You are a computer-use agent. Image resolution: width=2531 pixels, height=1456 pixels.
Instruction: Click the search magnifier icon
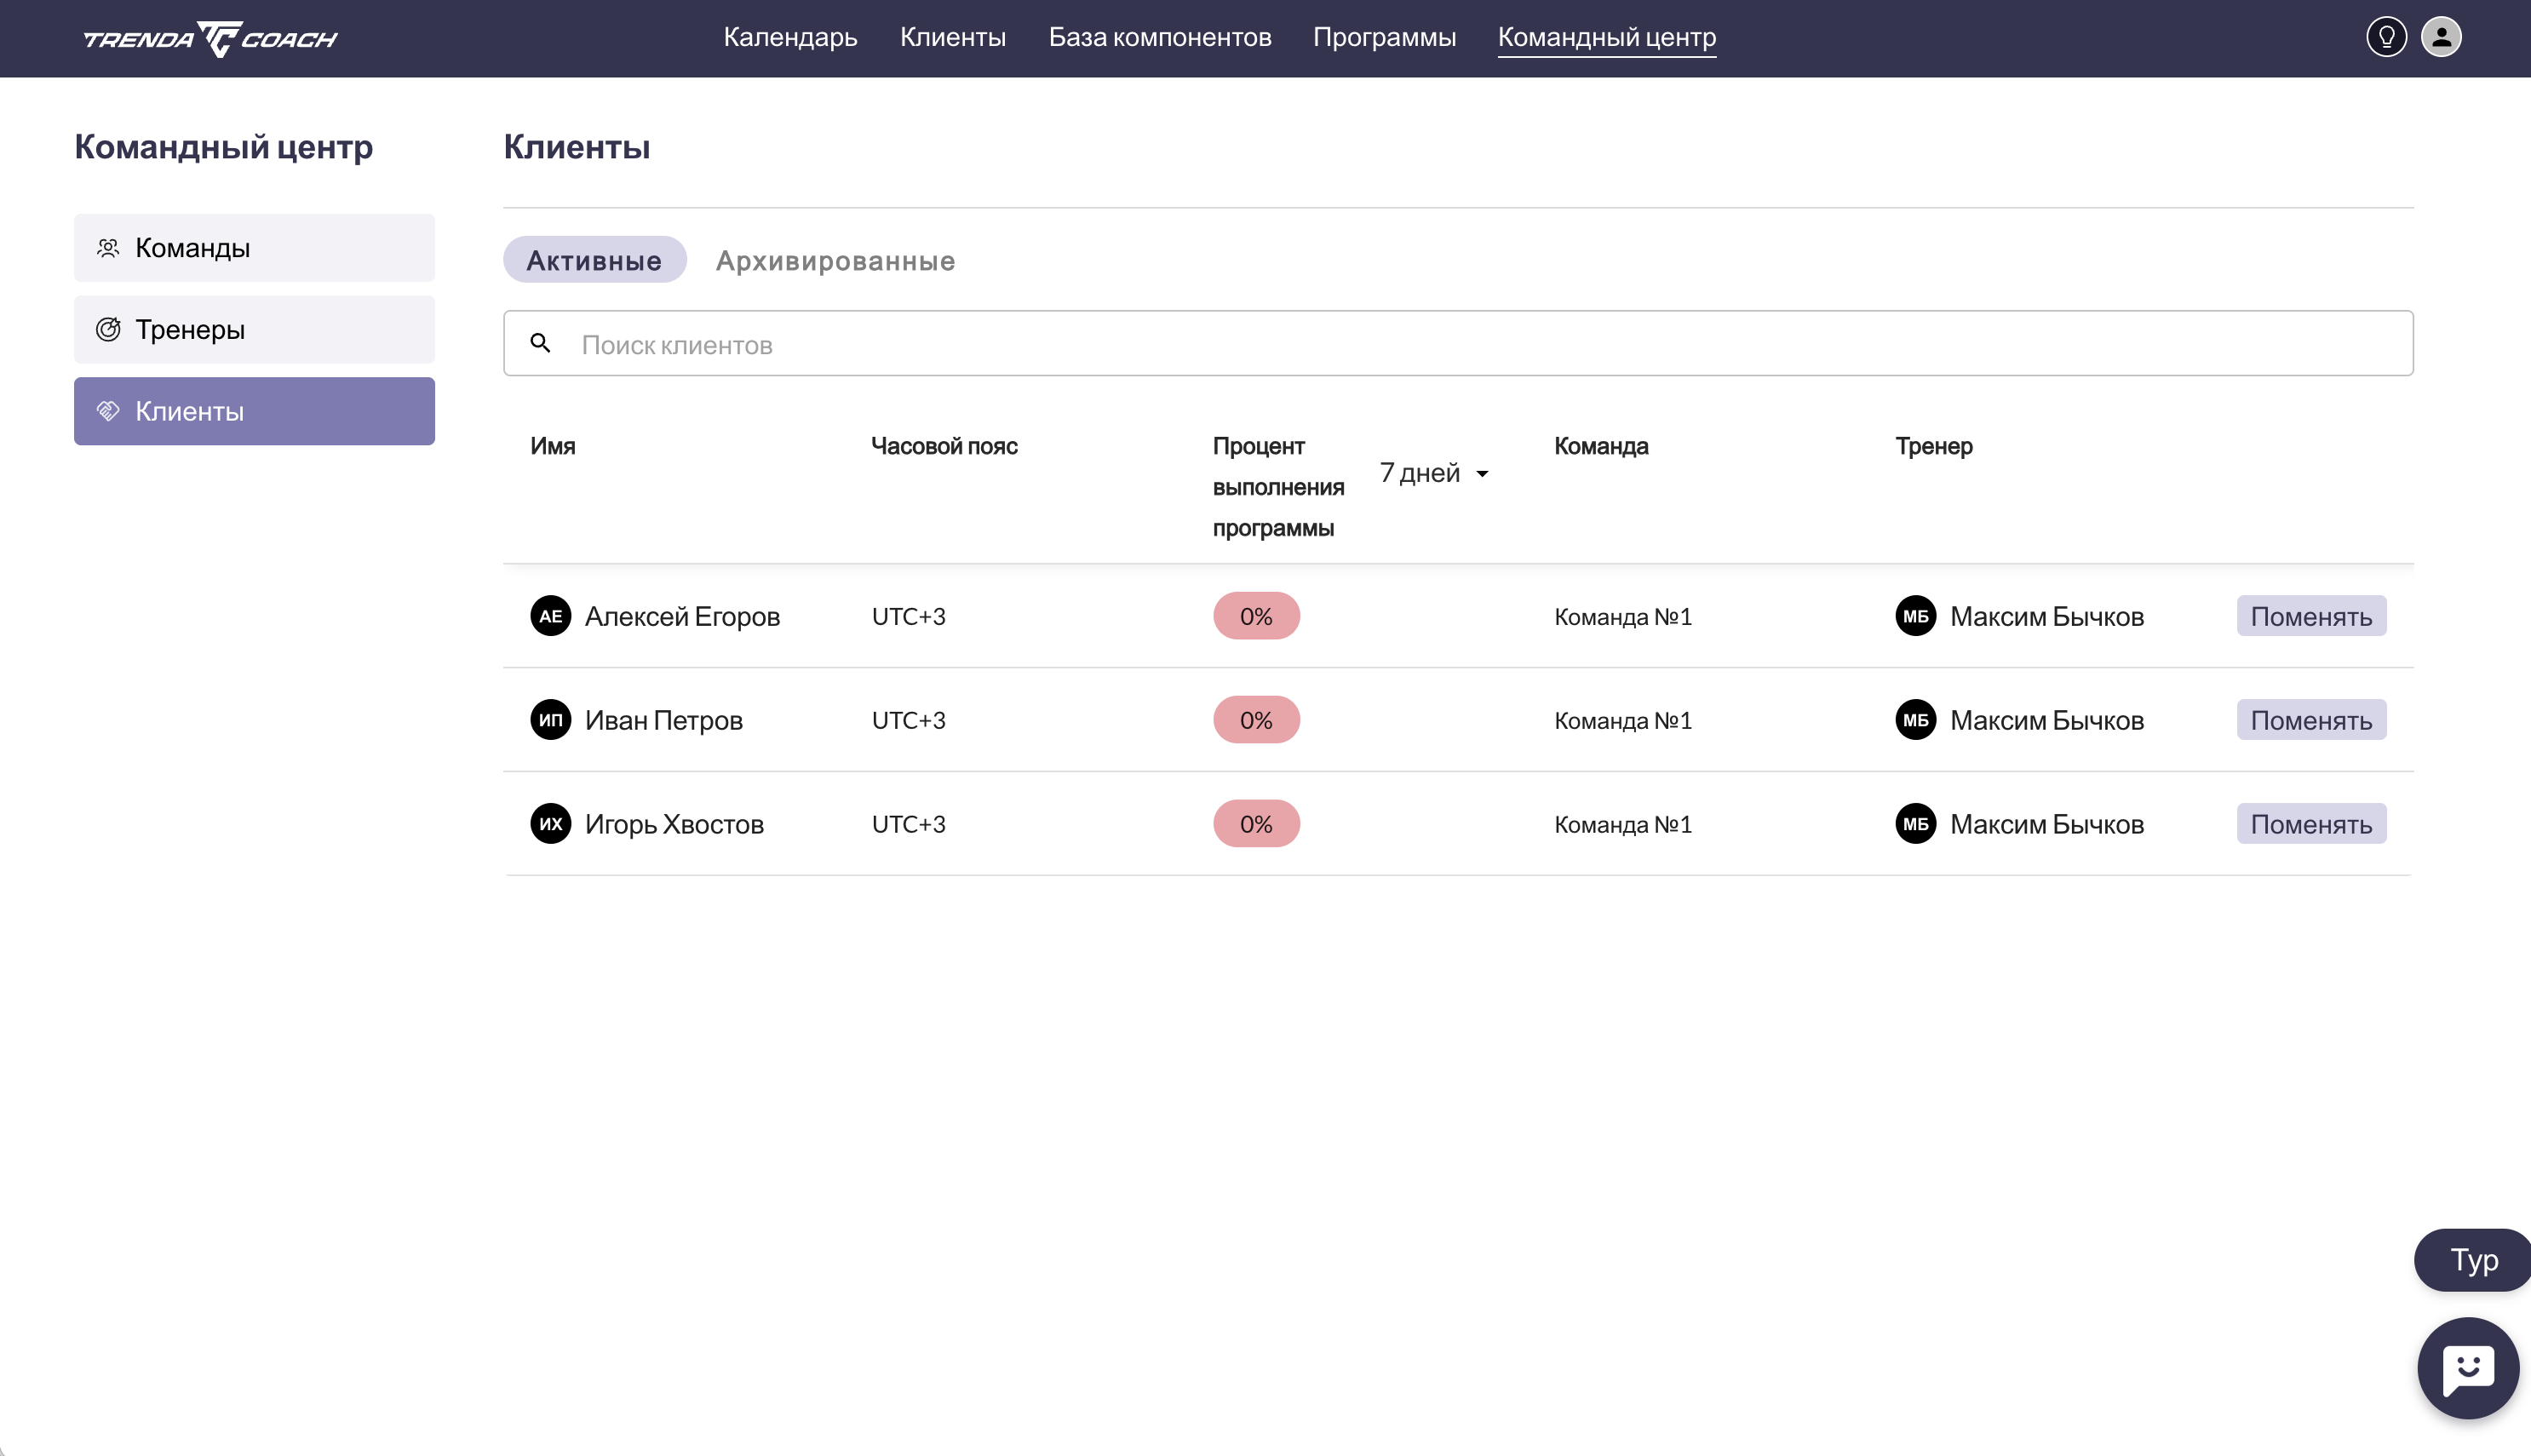[540, 344]
